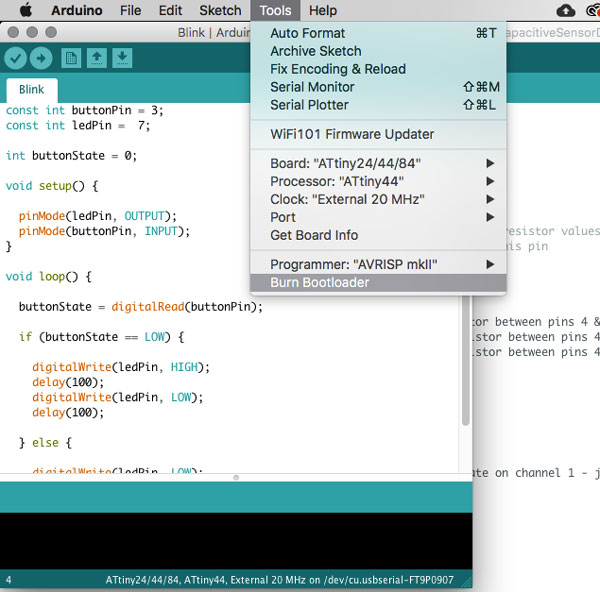Click "on channel 1" text in background window
600x592 pixels.
(535, 473)
